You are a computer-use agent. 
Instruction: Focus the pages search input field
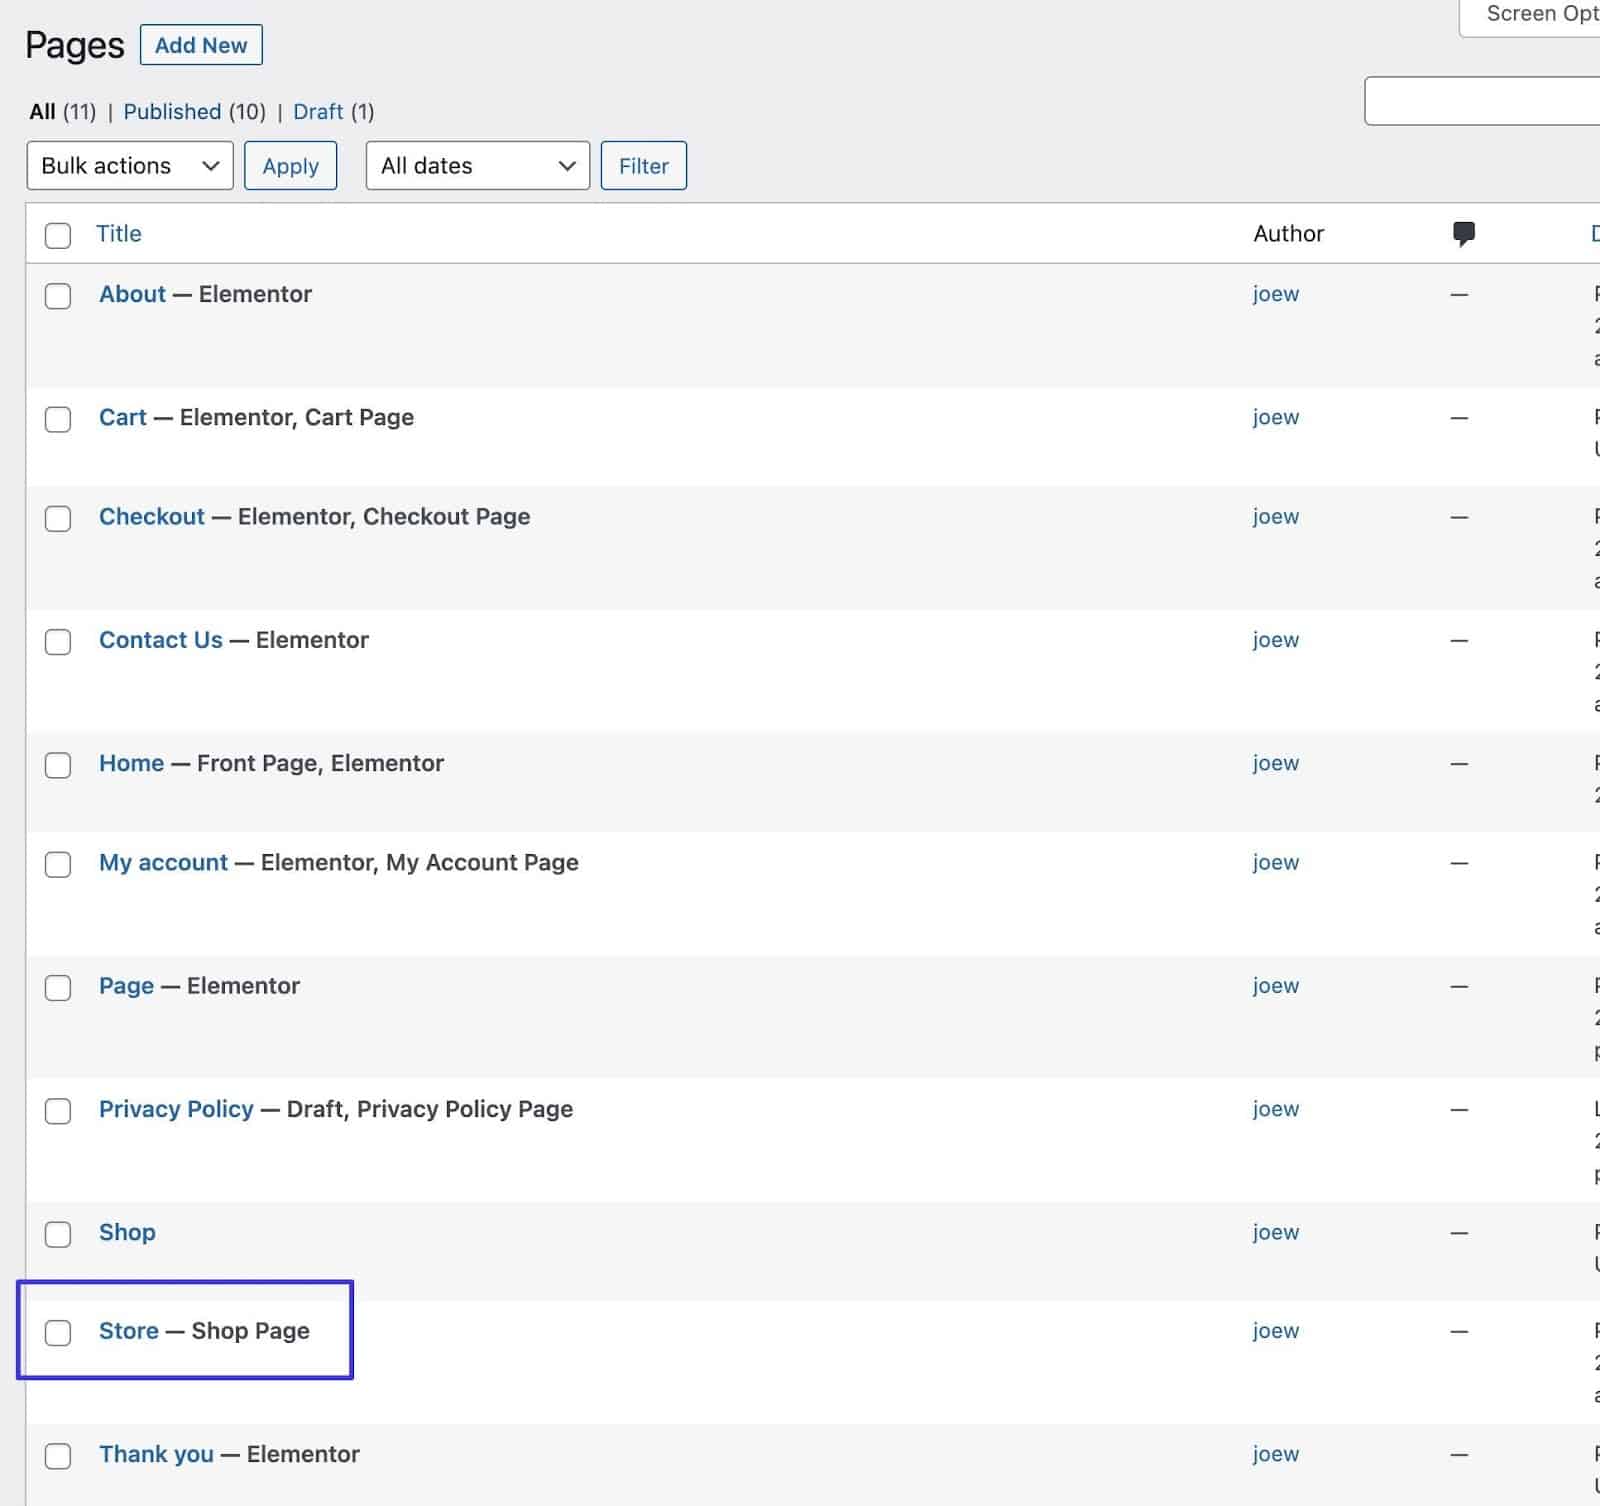point(1482,101)
